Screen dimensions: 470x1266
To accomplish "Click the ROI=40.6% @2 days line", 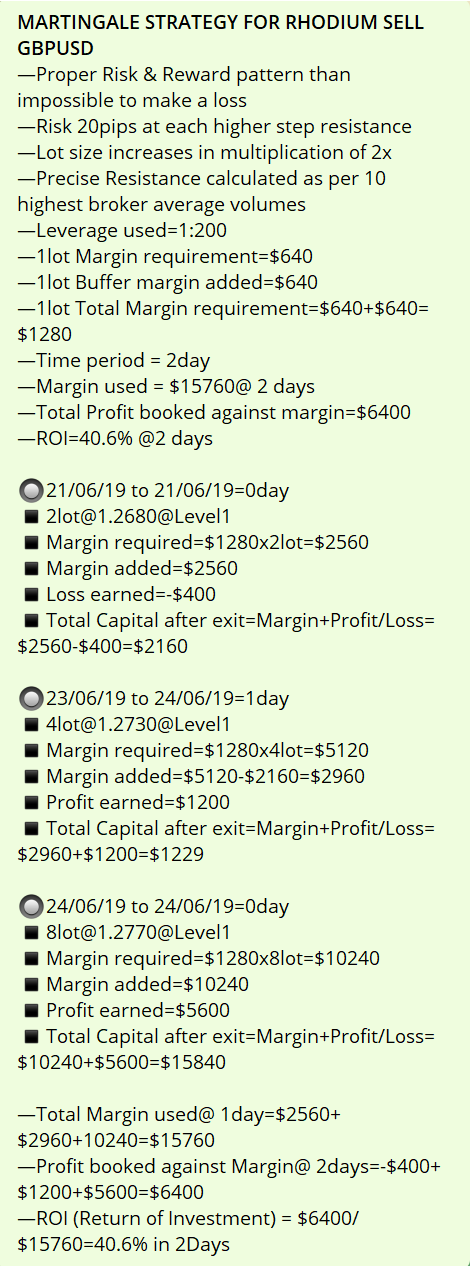I will (115, 439).
